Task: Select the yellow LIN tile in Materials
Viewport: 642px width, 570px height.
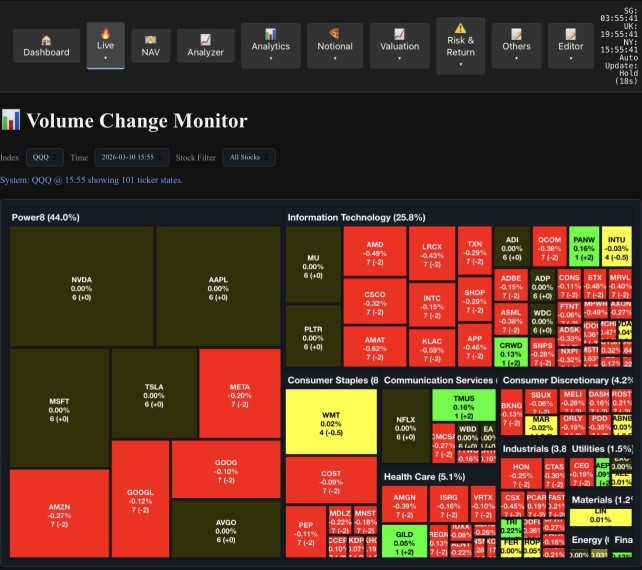Action: click(600, 517)
